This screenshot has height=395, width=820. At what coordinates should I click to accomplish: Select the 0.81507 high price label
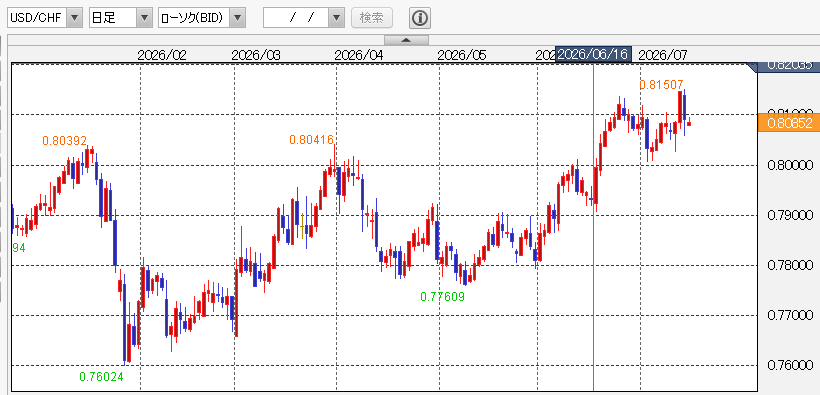(661, 84)
